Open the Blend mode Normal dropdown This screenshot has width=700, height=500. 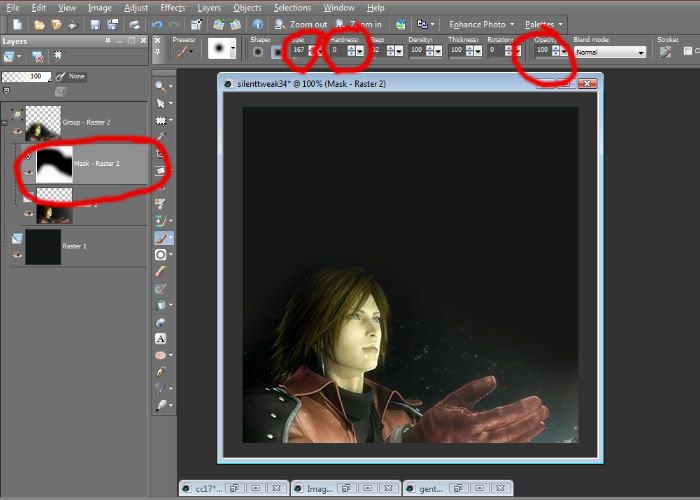tap(610, 52)
